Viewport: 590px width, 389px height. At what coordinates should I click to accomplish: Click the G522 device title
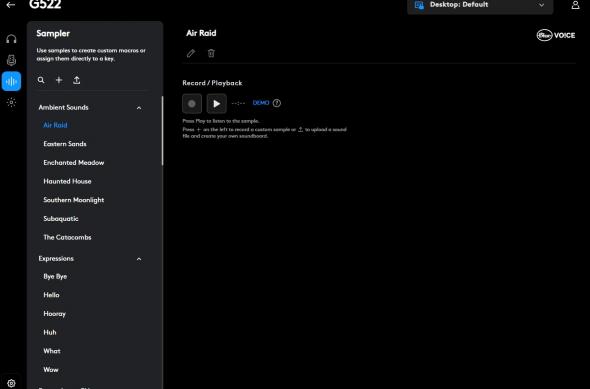(45, 5)
